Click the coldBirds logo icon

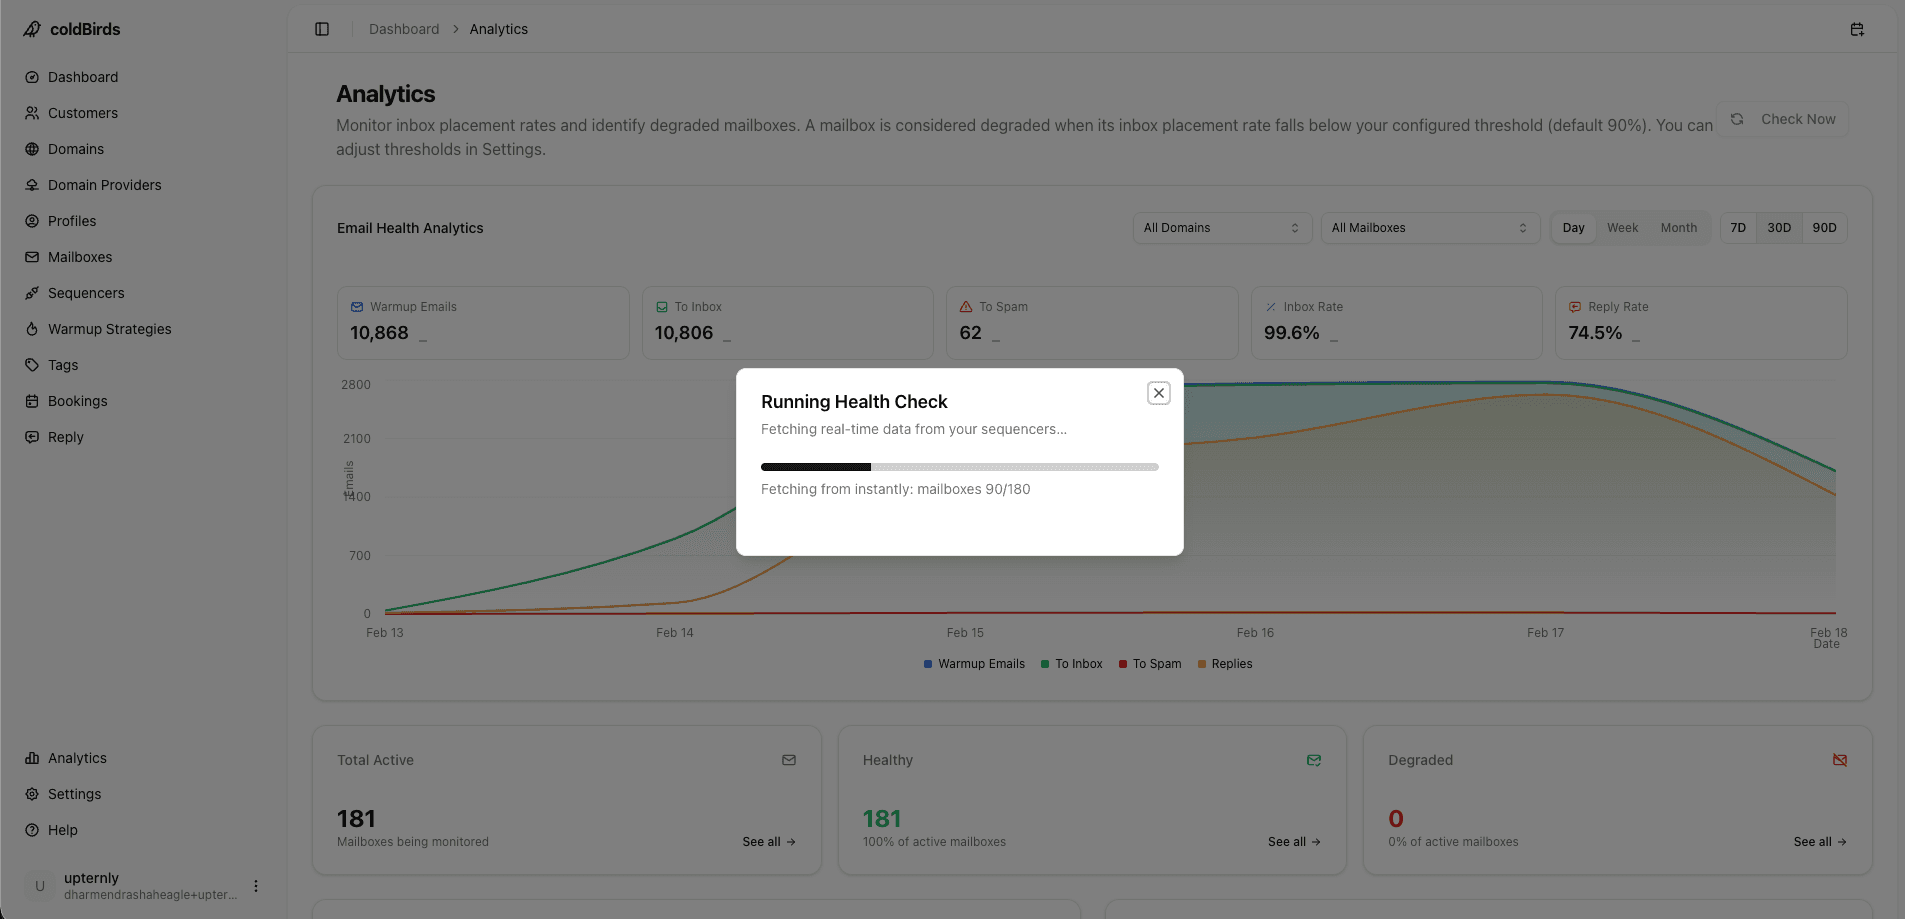[x=31, y=28]
